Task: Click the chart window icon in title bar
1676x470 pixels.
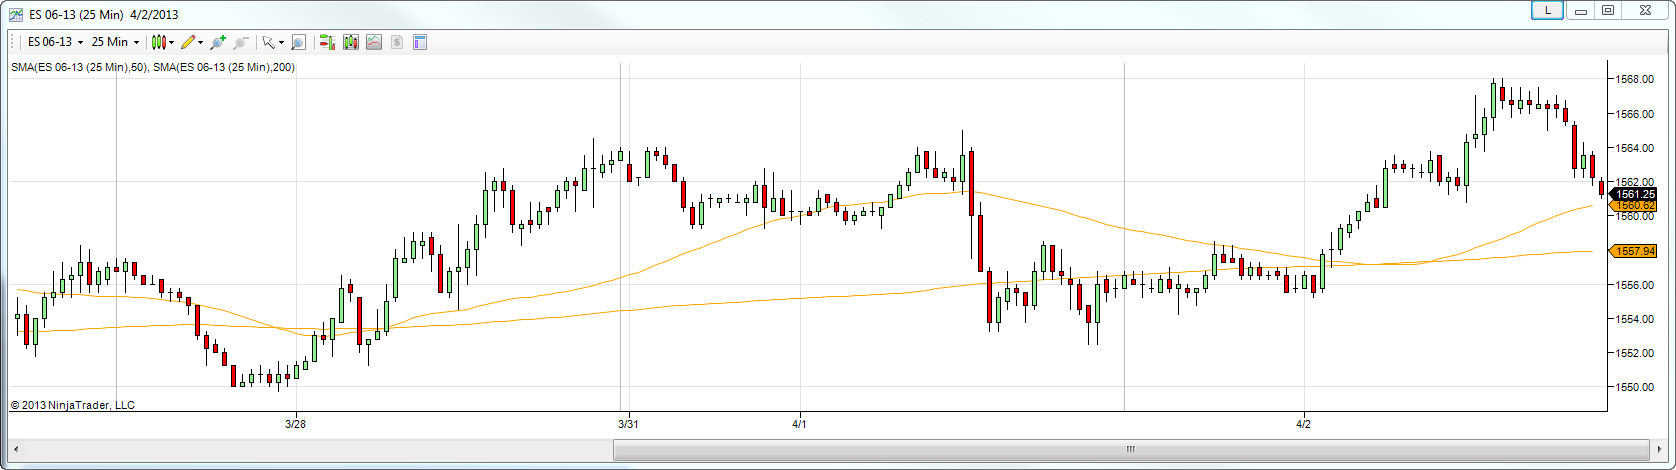Action: [16, 14]
